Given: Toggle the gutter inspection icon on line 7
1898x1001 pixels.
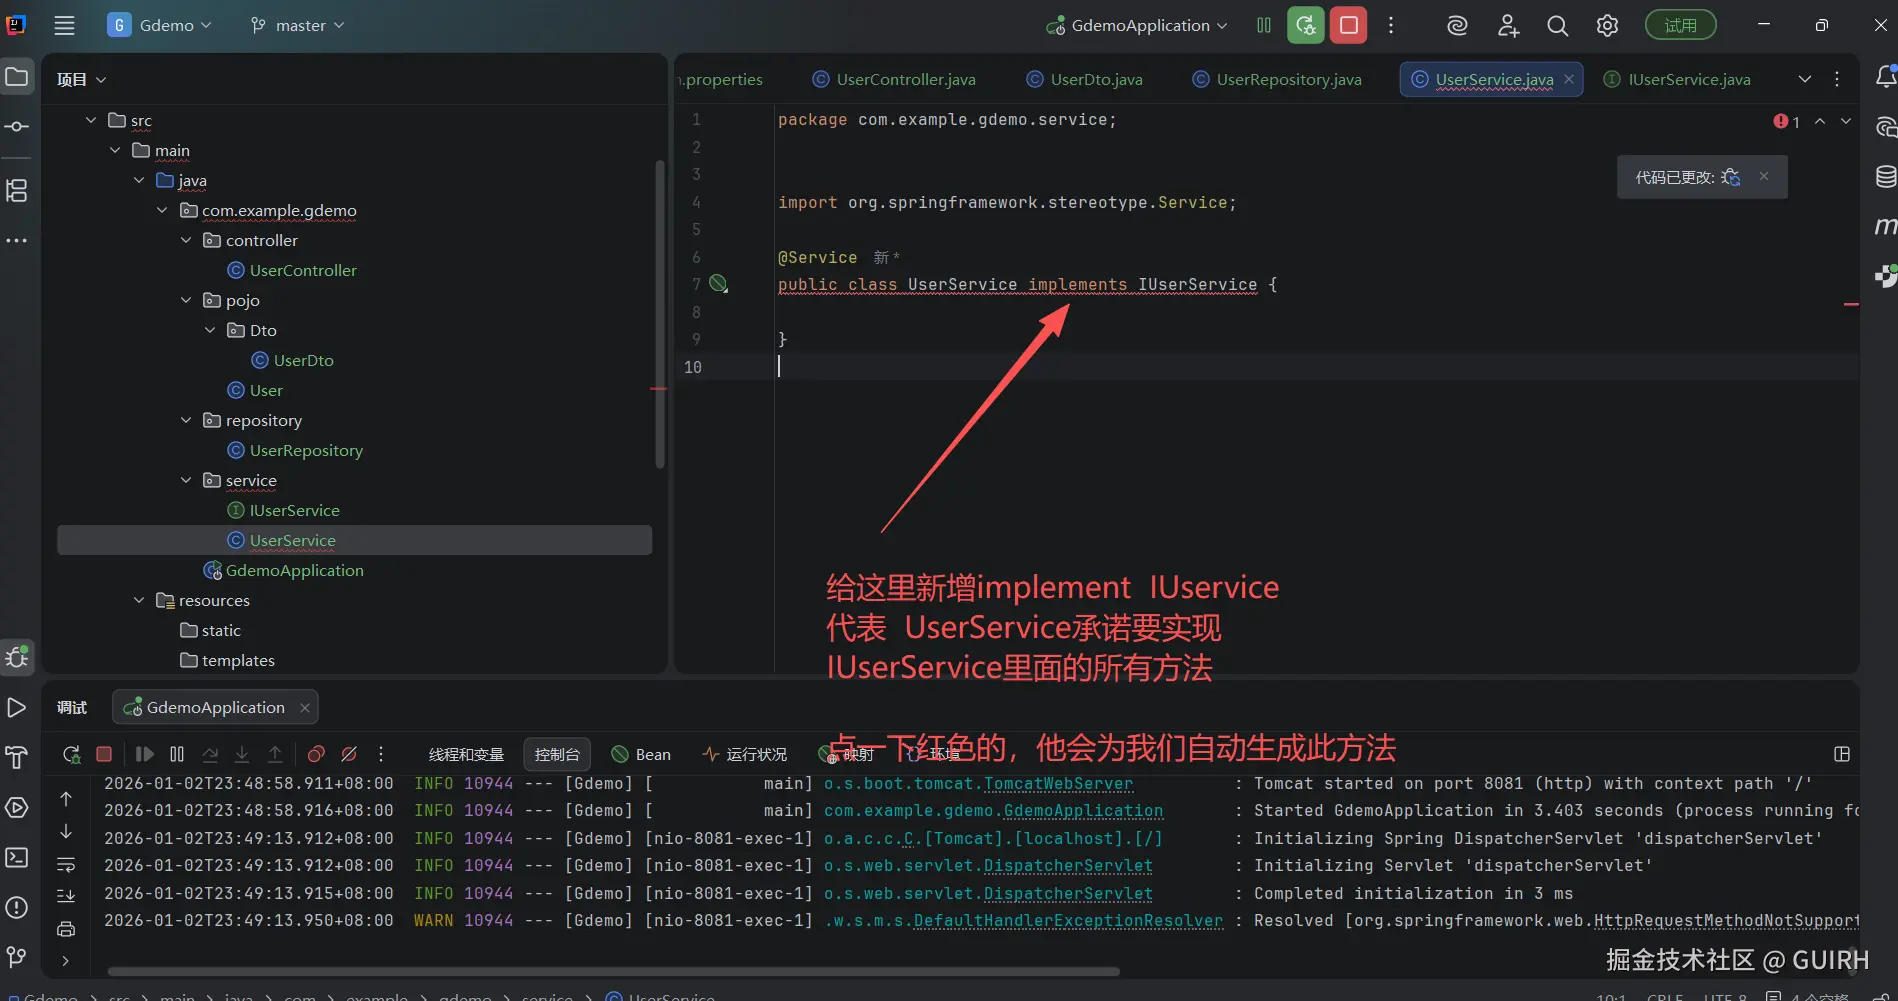Looking at the screenshot, I should tap(718, 284).
